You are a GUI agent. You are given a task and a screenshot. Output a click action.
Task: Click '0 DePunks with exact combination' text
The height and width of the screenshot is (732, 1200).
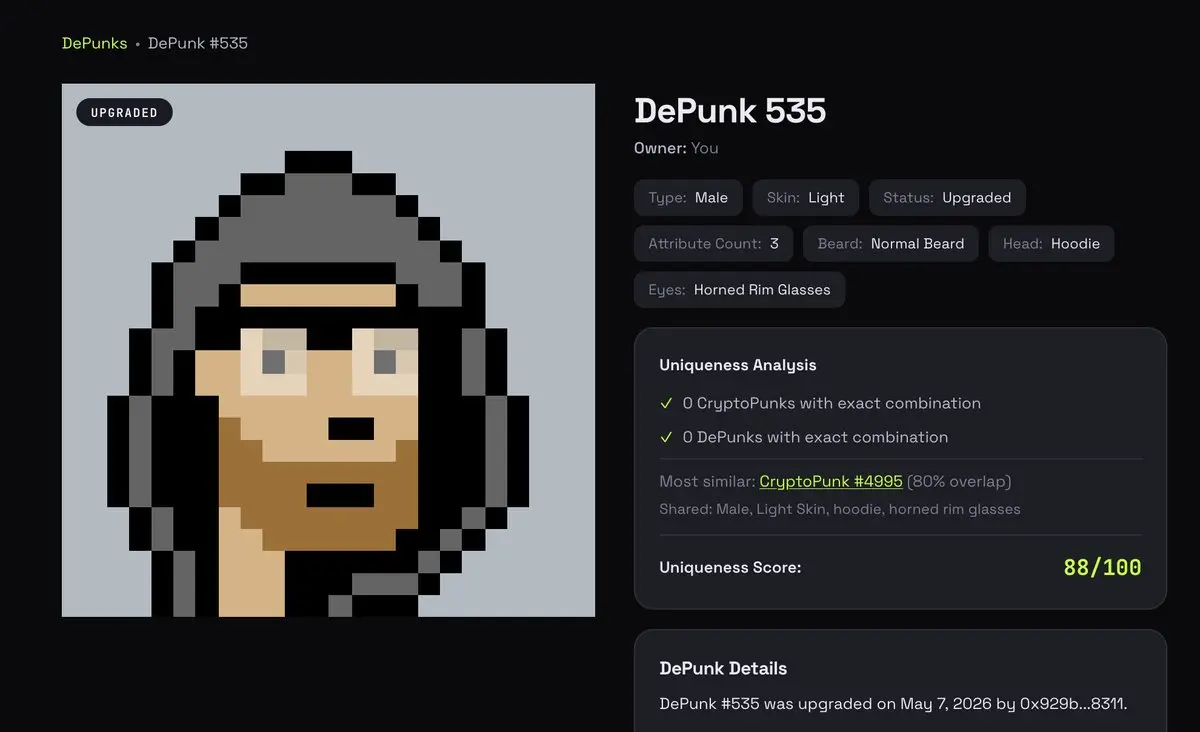[x=816, y=437]
